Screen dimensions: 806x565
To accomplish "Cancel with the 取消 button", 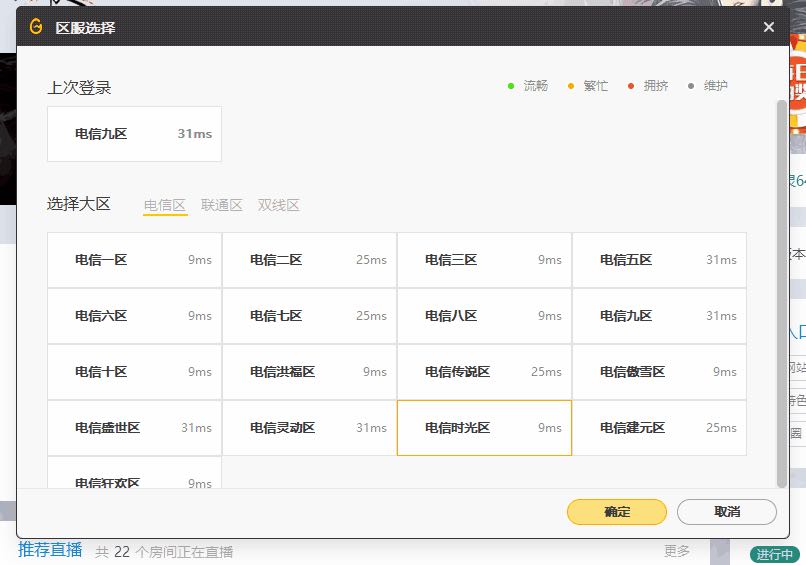I will pyautogui.click(x=727, y=512).
